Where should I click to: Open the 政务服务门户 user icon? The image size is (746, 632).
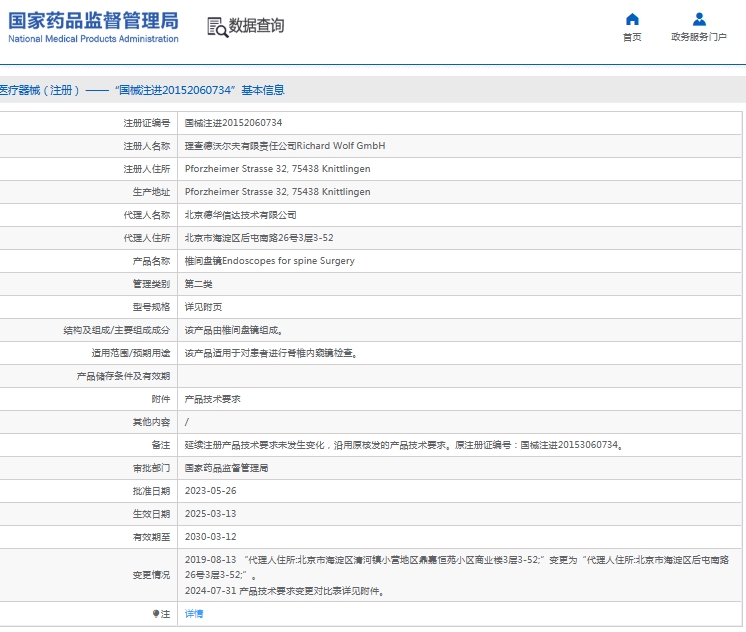[x=699, y=19]
